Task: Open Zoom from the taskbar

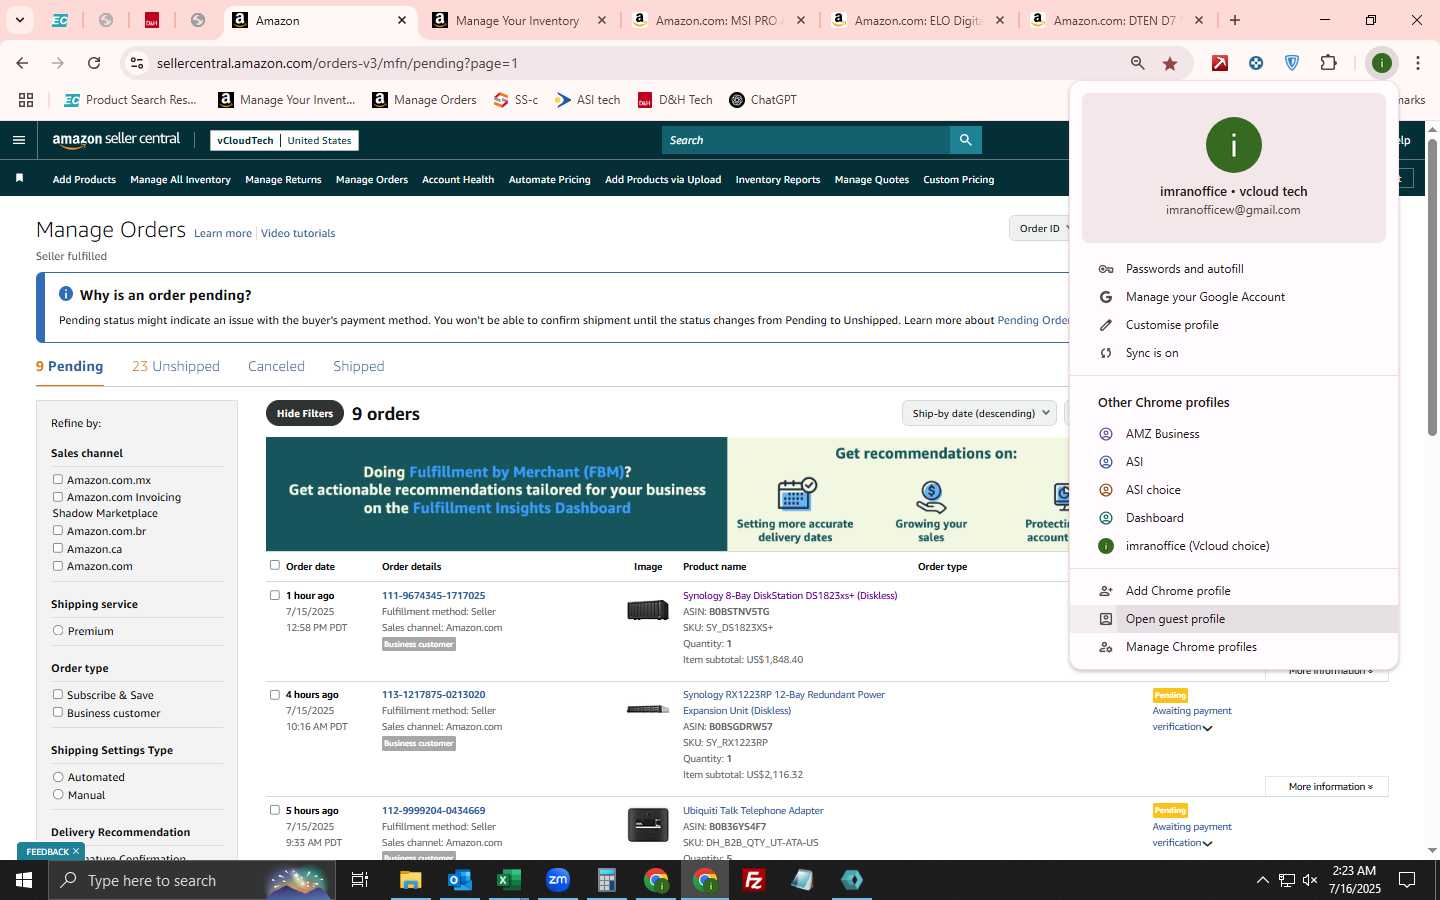Action: tap(558, 880)
